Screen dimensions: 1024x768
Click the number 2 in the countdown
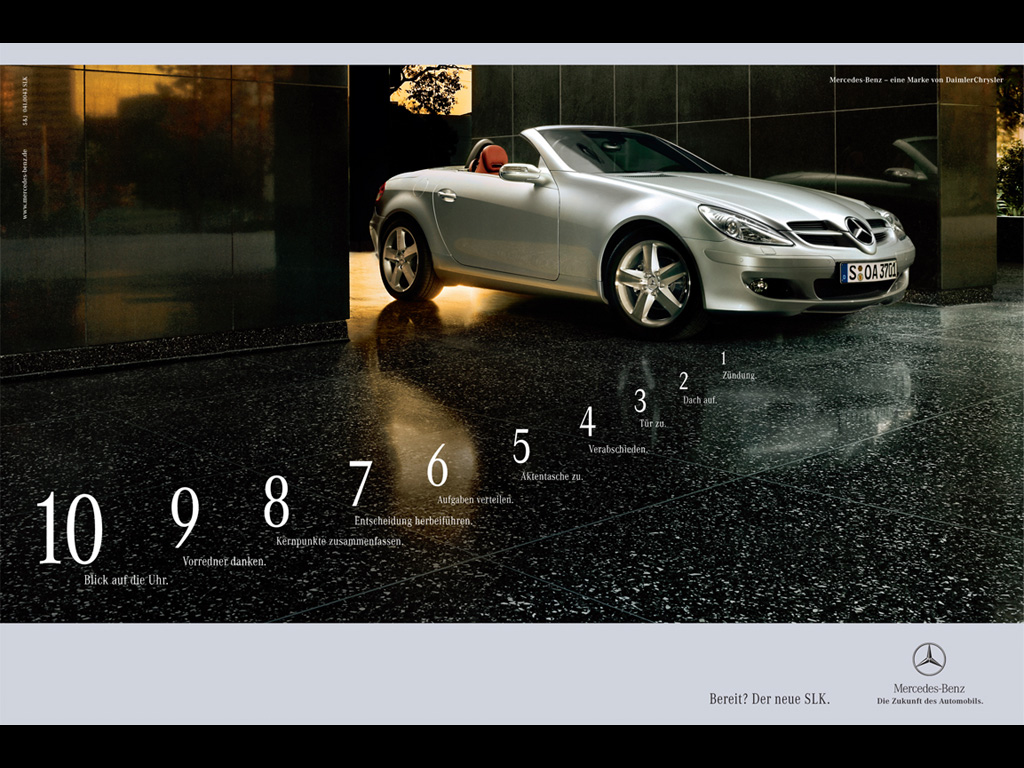pos(684,380)
